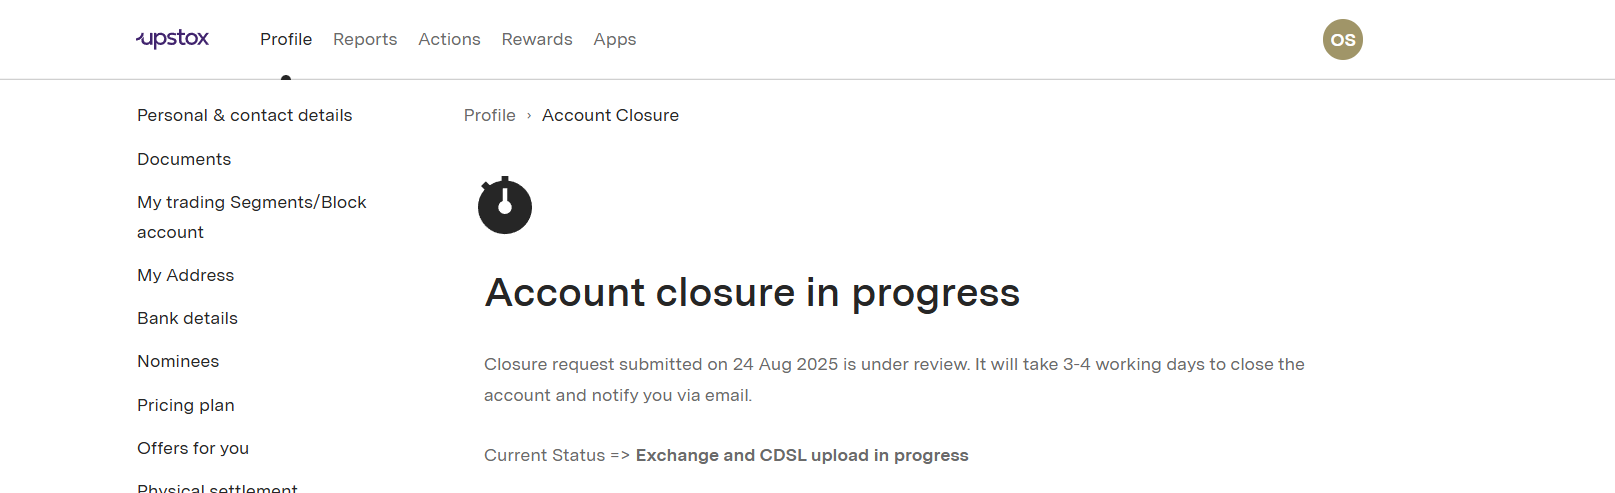
Task: Open the Rewards tab
Action: 537,39
